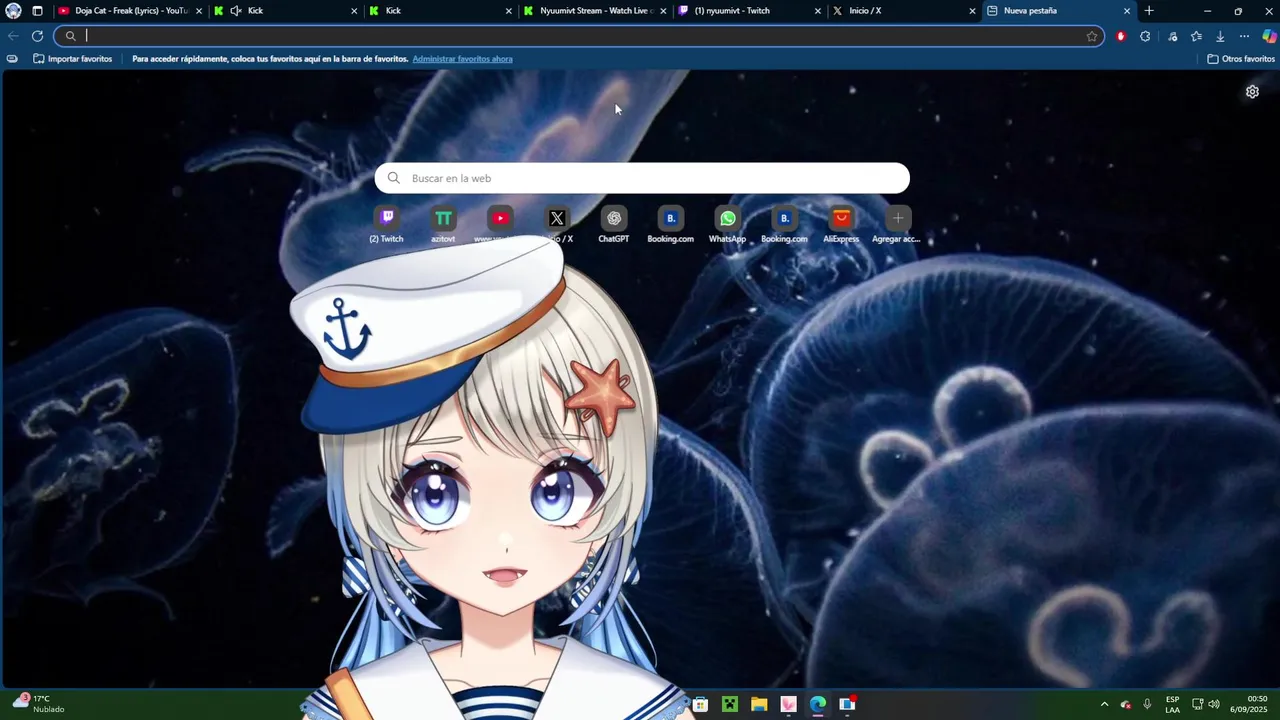Open the azitovt shortcut tile
This screenshot has width=1280, height=720.
(x=443, y=225)
